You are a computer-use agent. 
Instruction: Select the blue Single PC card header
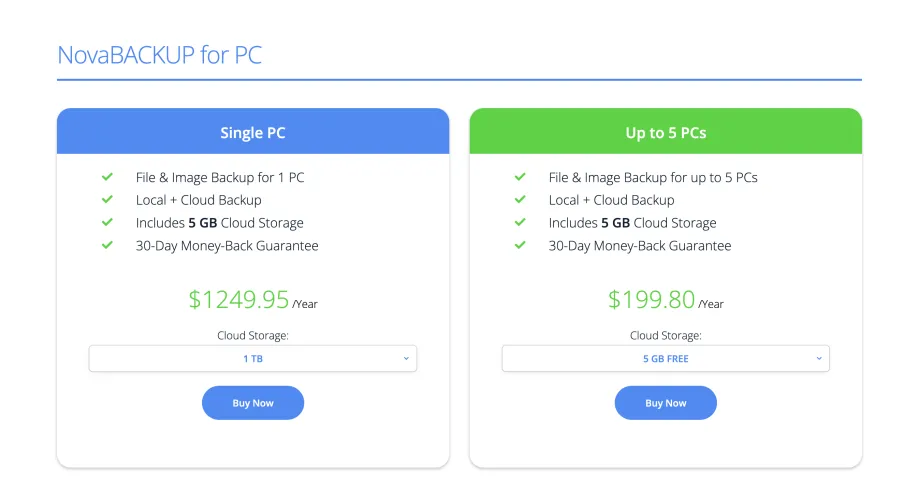(253, 132)
